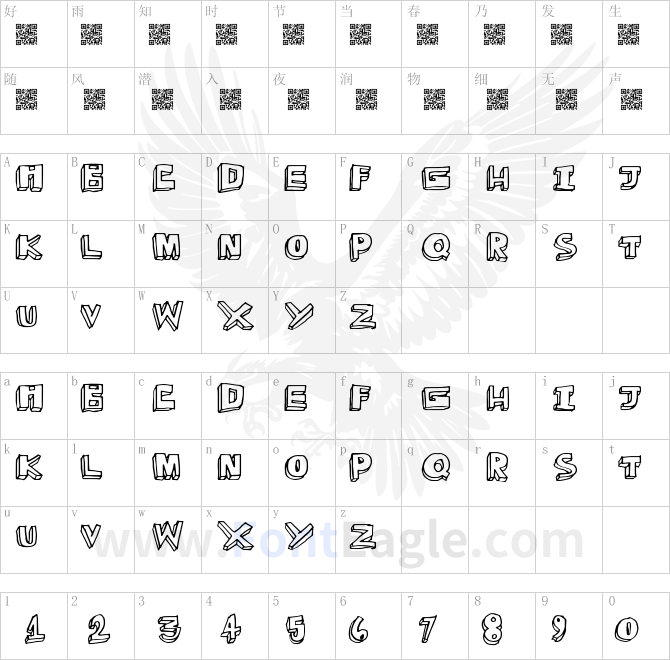This screenshot has height=660, width=670.
Task: Open the uppercase A glyph preview
Action: click(x=29, y=178)
